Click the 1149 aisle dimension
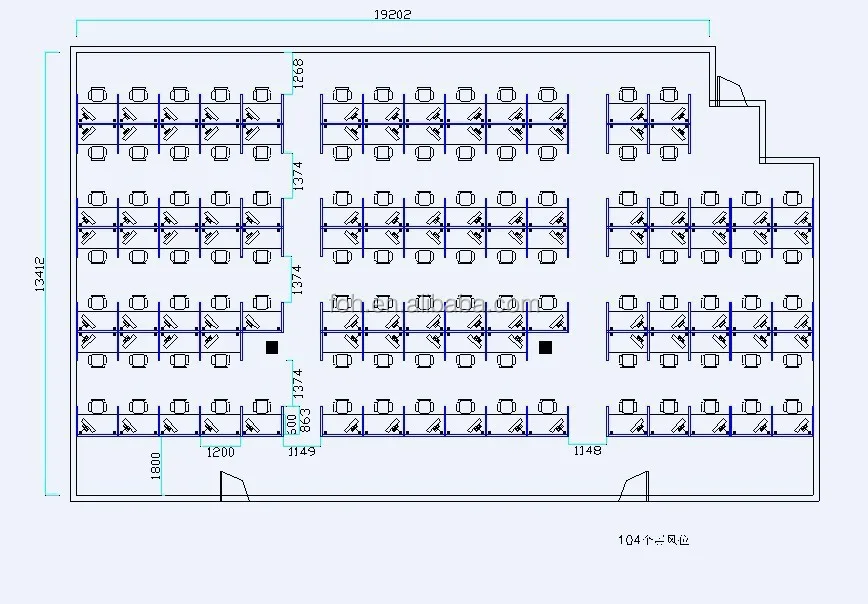 click(x=302, y=451)
